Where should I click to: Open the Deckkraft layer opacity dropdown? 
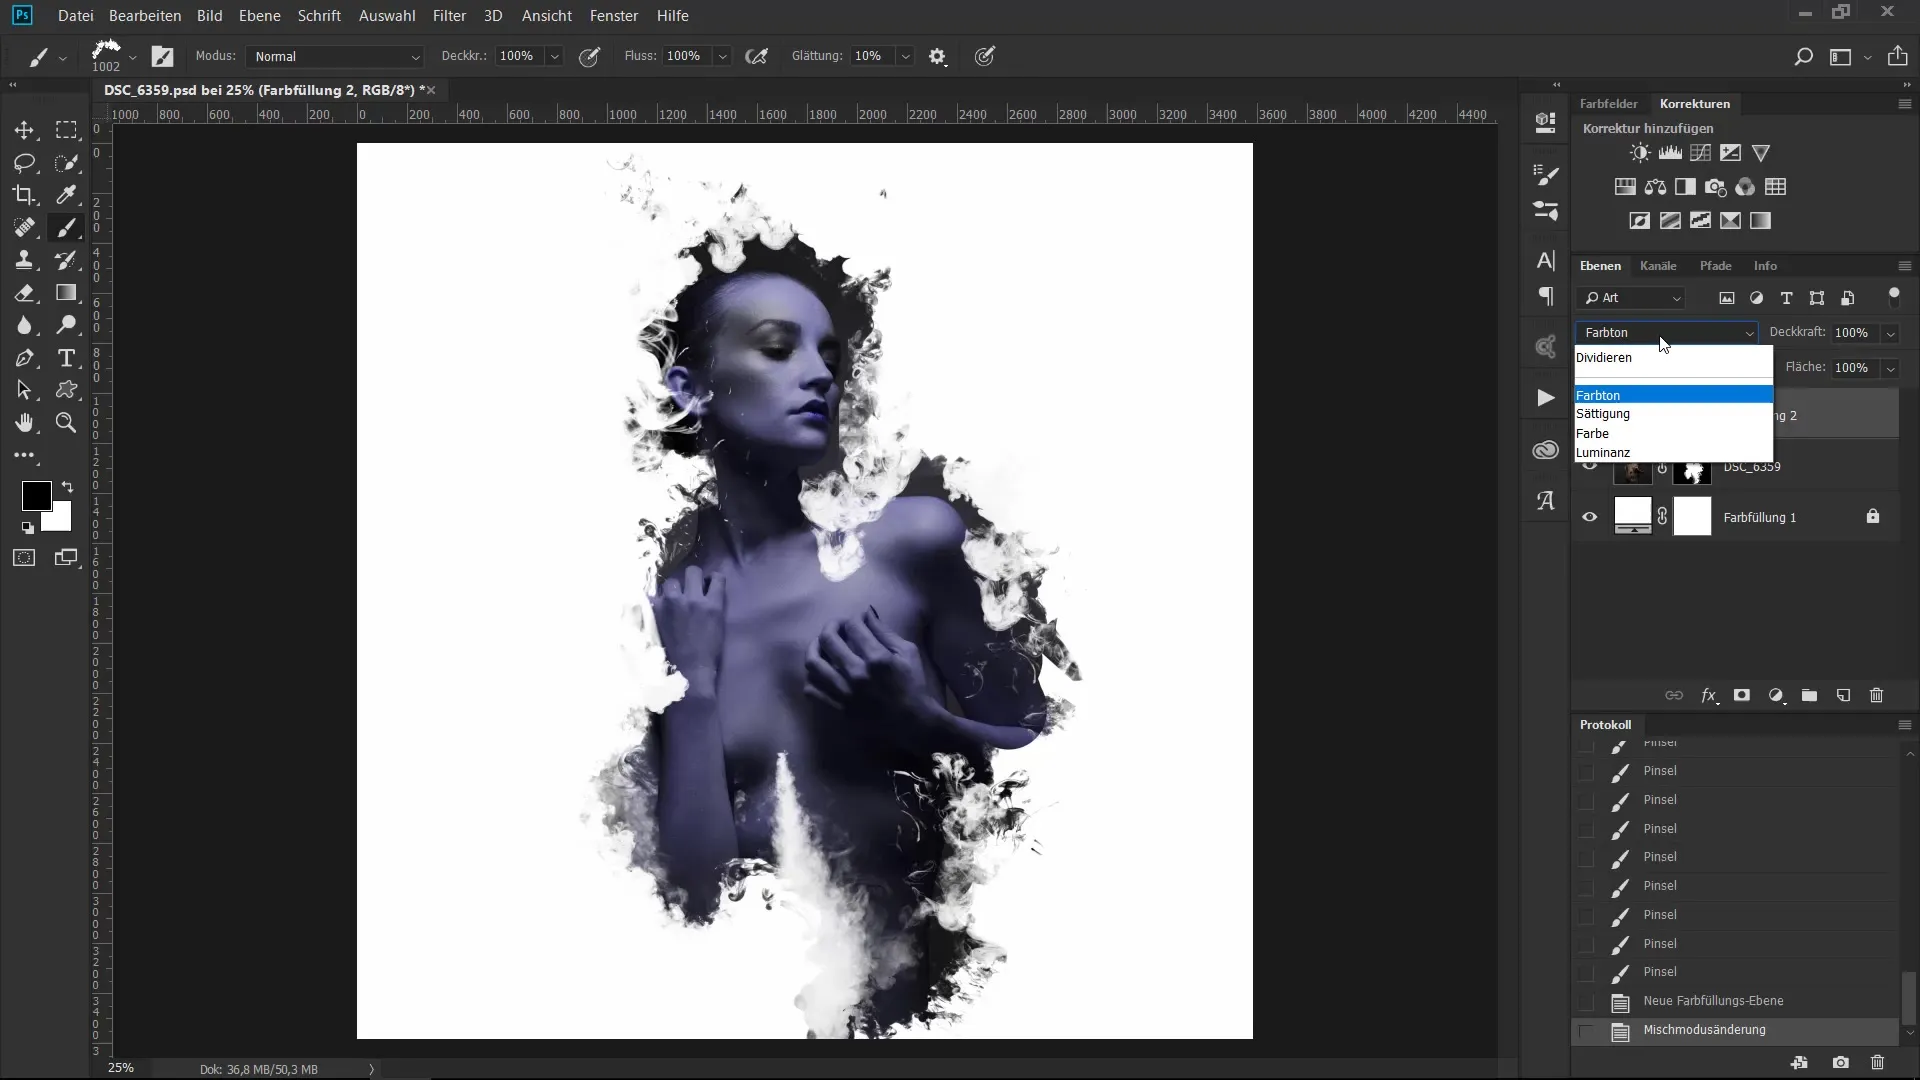[x=1890, y=333]
